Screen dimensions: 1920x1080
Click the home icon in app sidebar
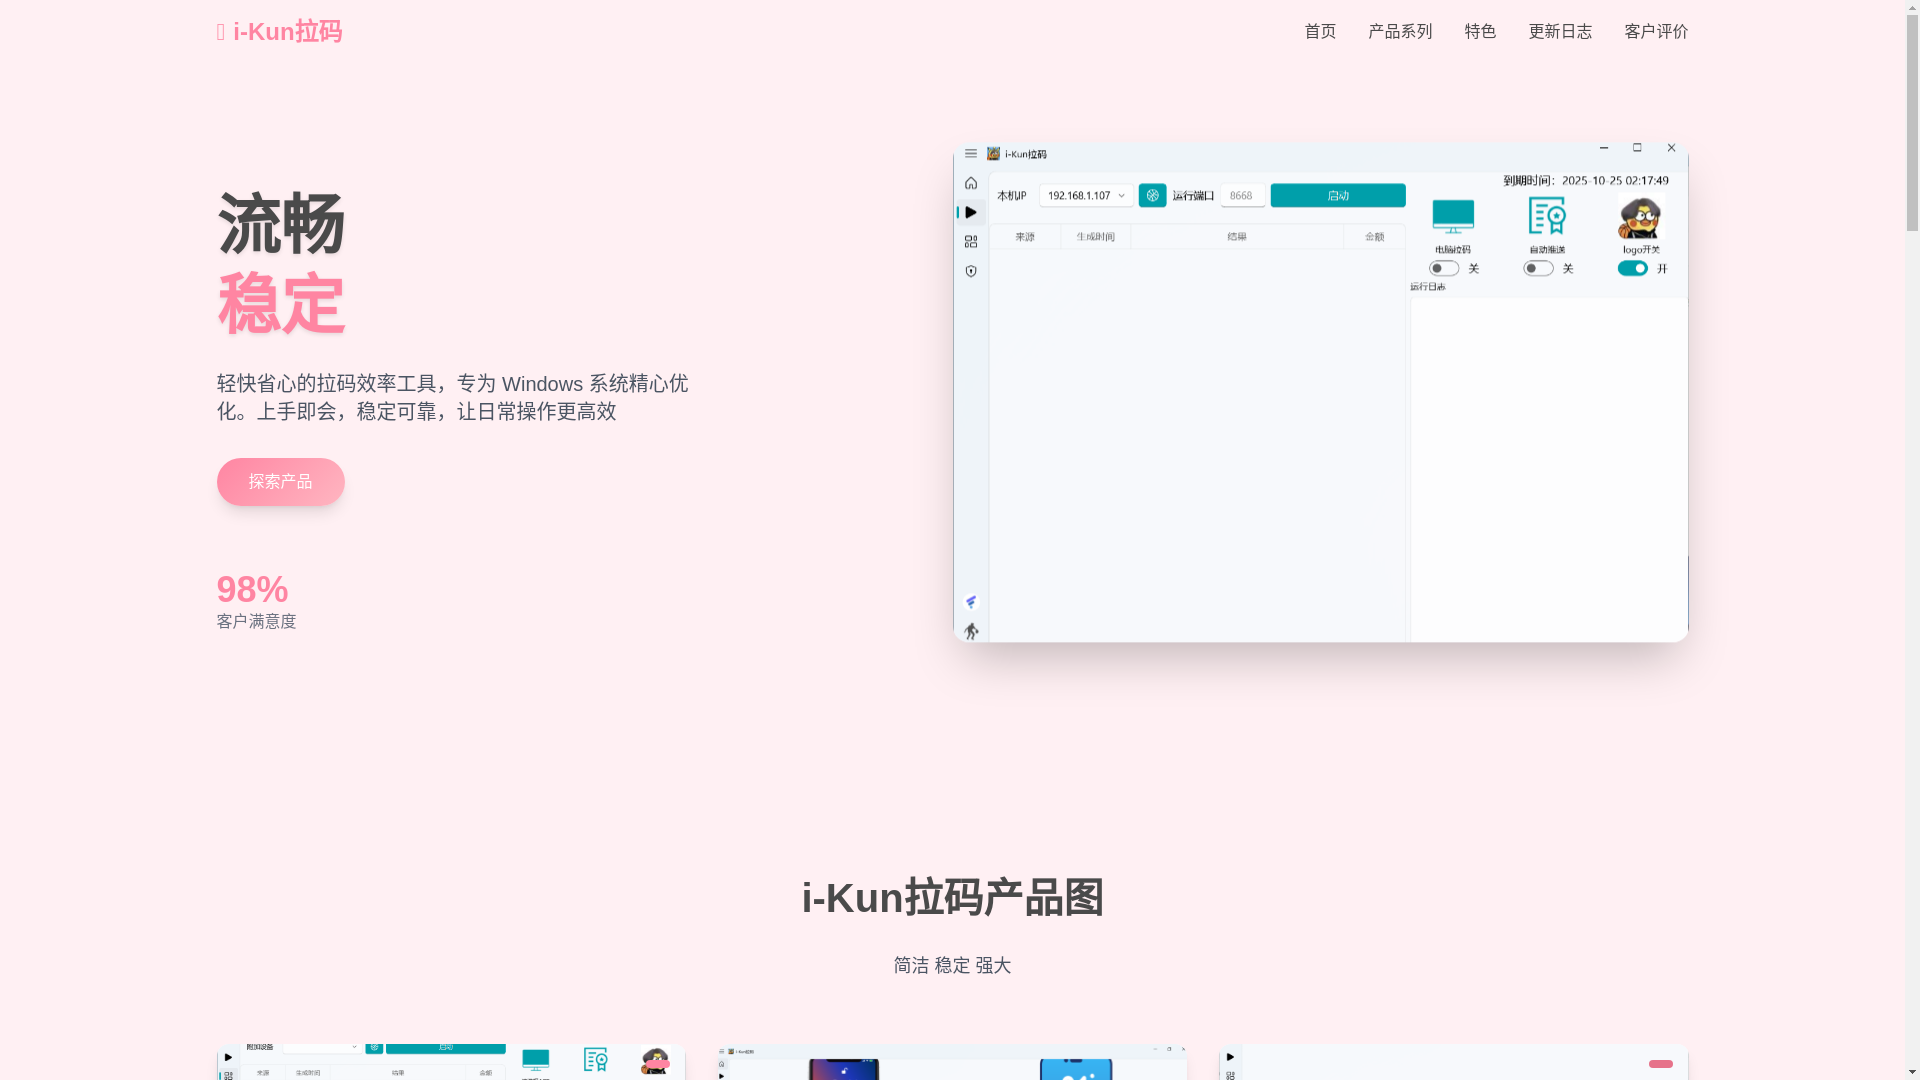(x=970, y=183)
